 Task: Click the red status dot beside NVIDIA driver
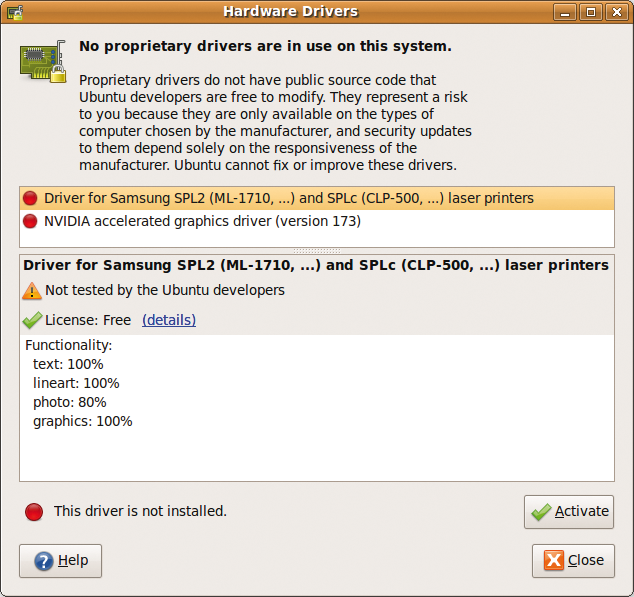(30, 221)
